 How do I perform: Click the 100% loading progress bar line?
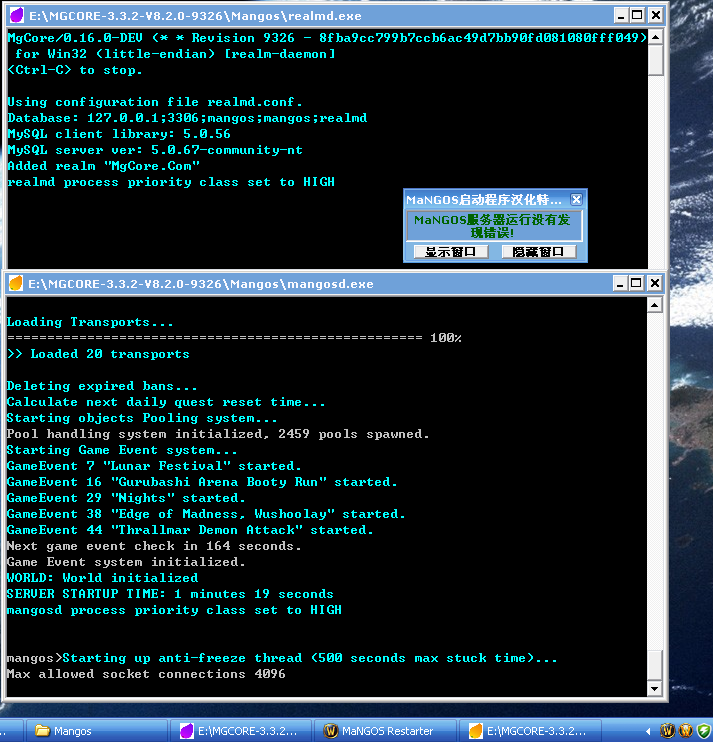click(x=234, y=338)
